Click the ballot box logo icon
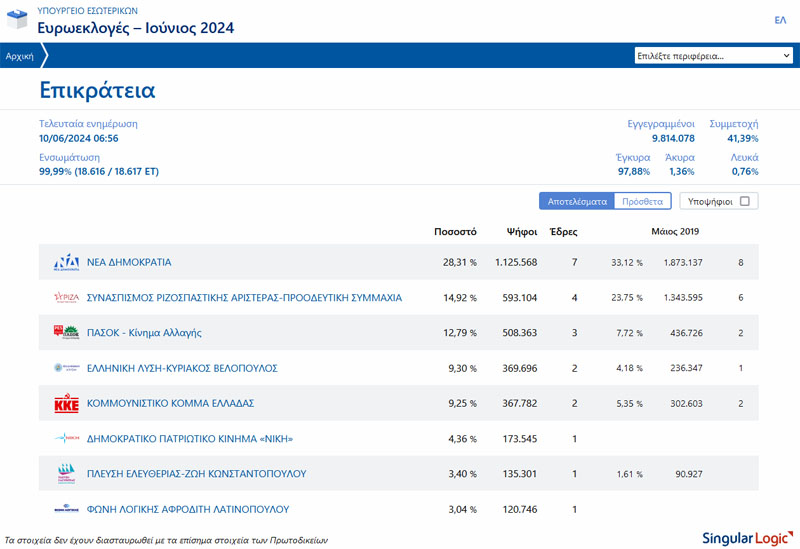This screenshot has height=549, width=800. tap(18, 20)
